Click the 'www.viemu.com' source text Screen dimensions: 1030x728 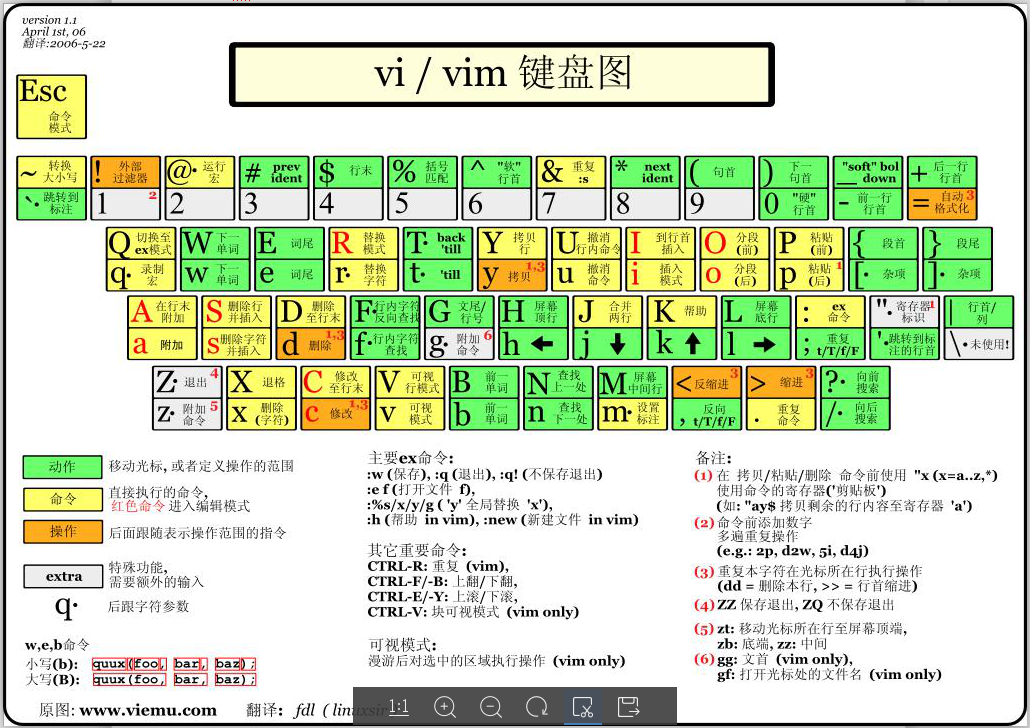coord(148,710)
